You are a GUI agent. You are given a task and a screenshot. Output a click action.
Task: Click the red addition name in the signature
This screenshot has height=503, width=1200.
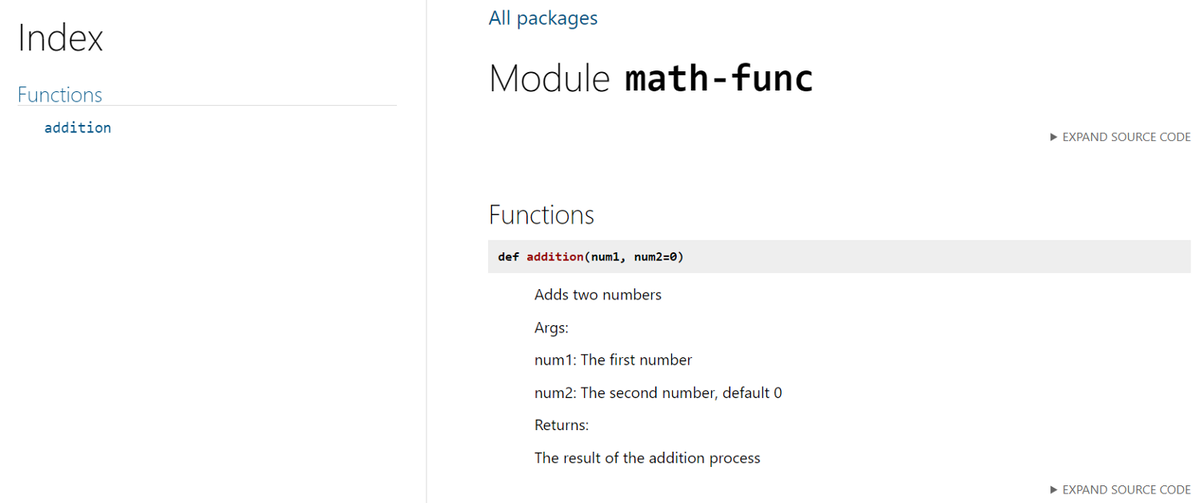(x=554, y=257)
